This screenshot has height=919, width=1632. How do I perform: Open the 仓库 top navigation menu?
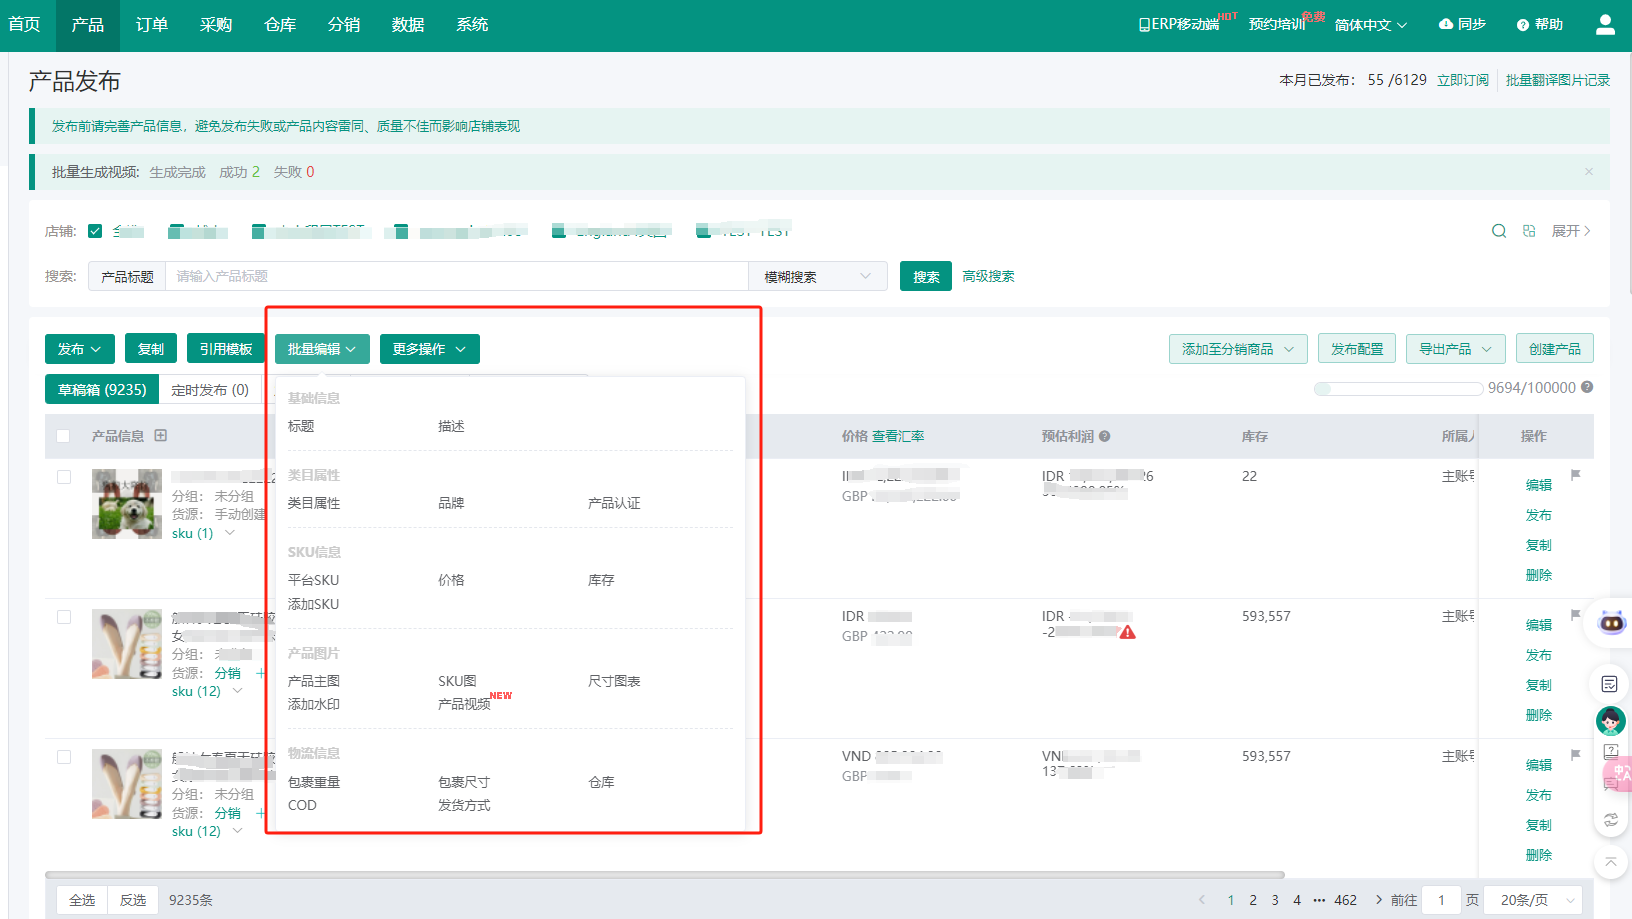tap(280, 25)
